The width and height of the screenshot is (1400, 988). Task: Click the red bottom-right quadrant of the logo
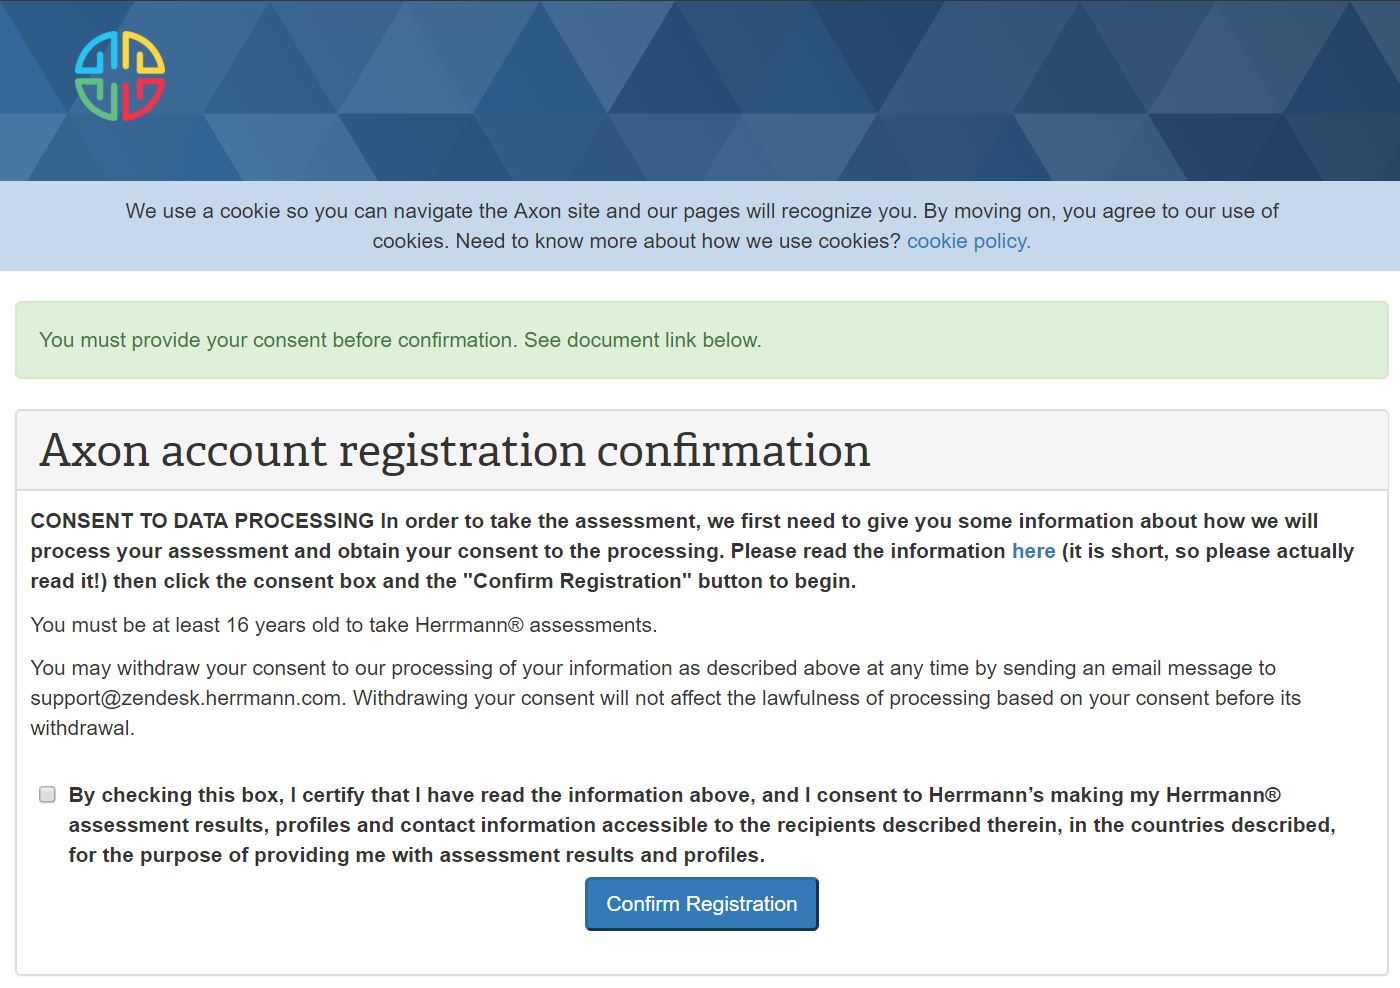click(x=145, y=100)
